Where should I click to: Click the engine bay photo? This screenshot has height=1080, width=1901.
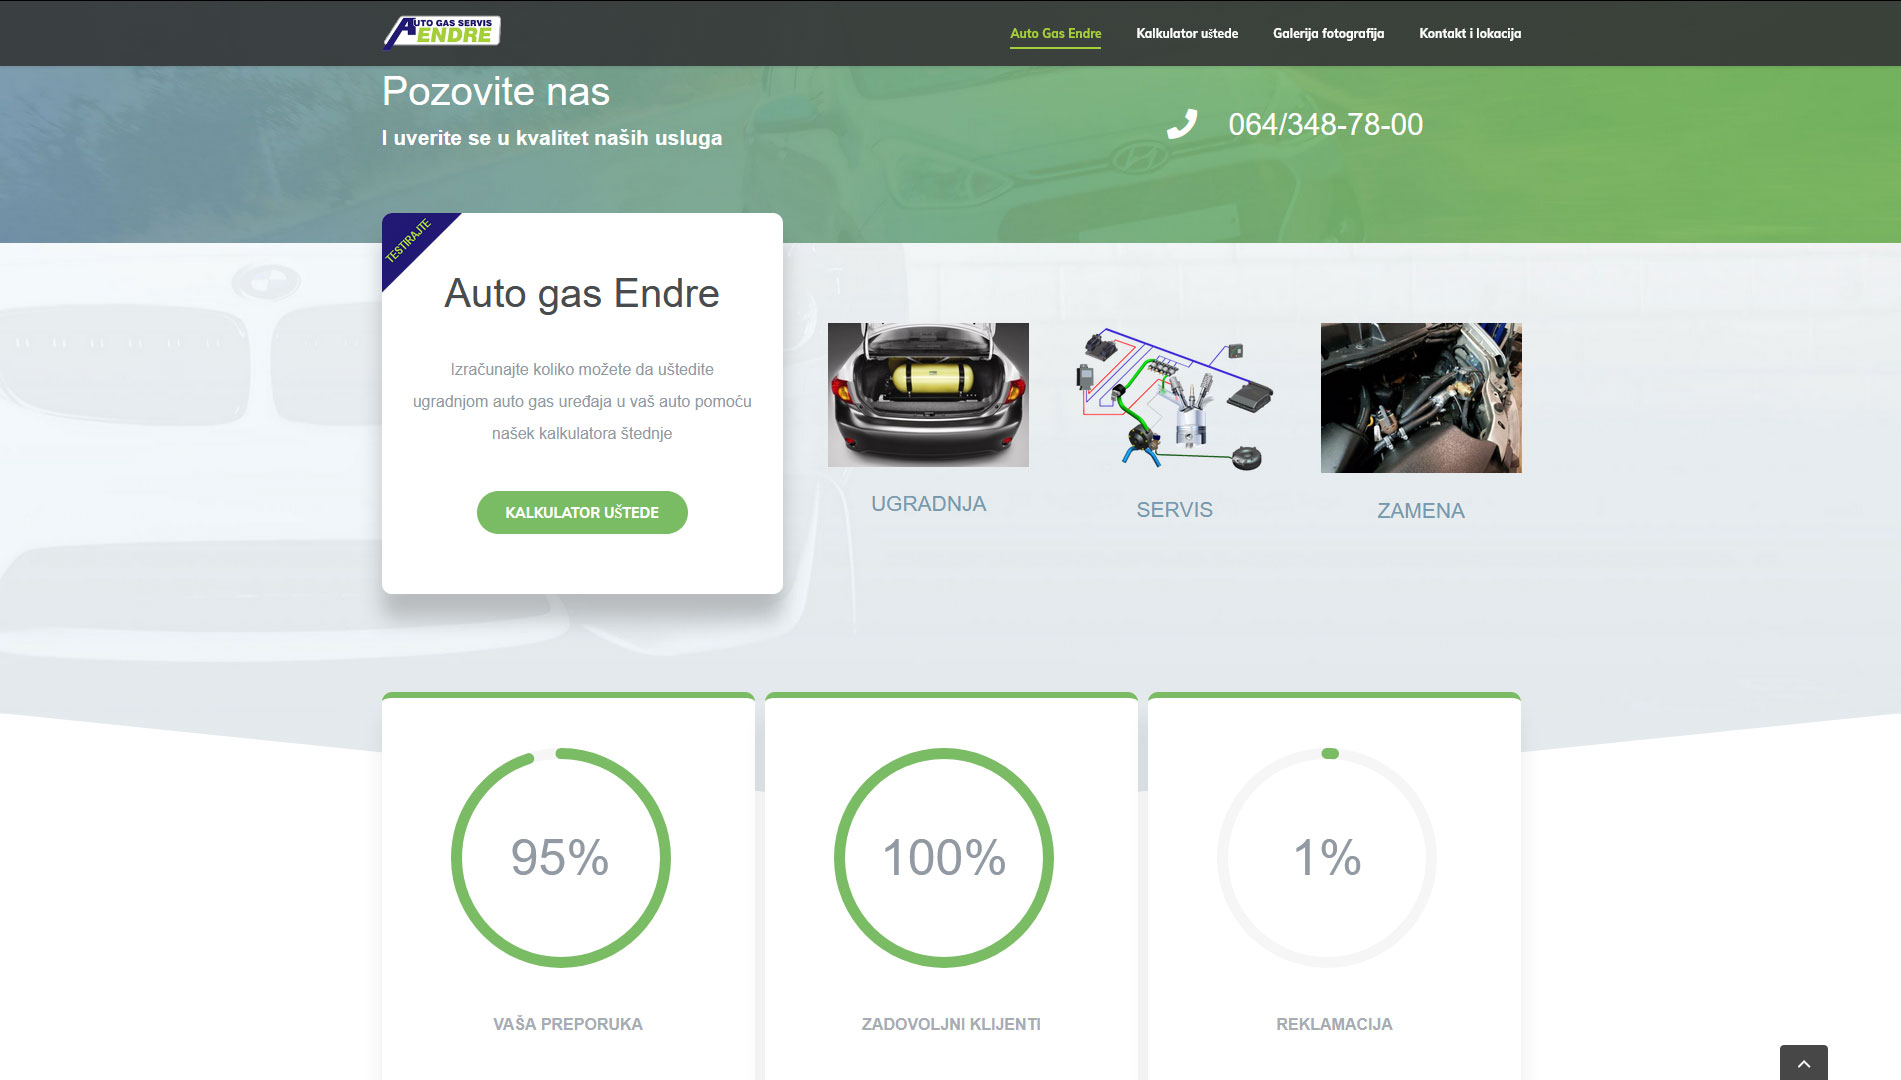point(1420,397)
